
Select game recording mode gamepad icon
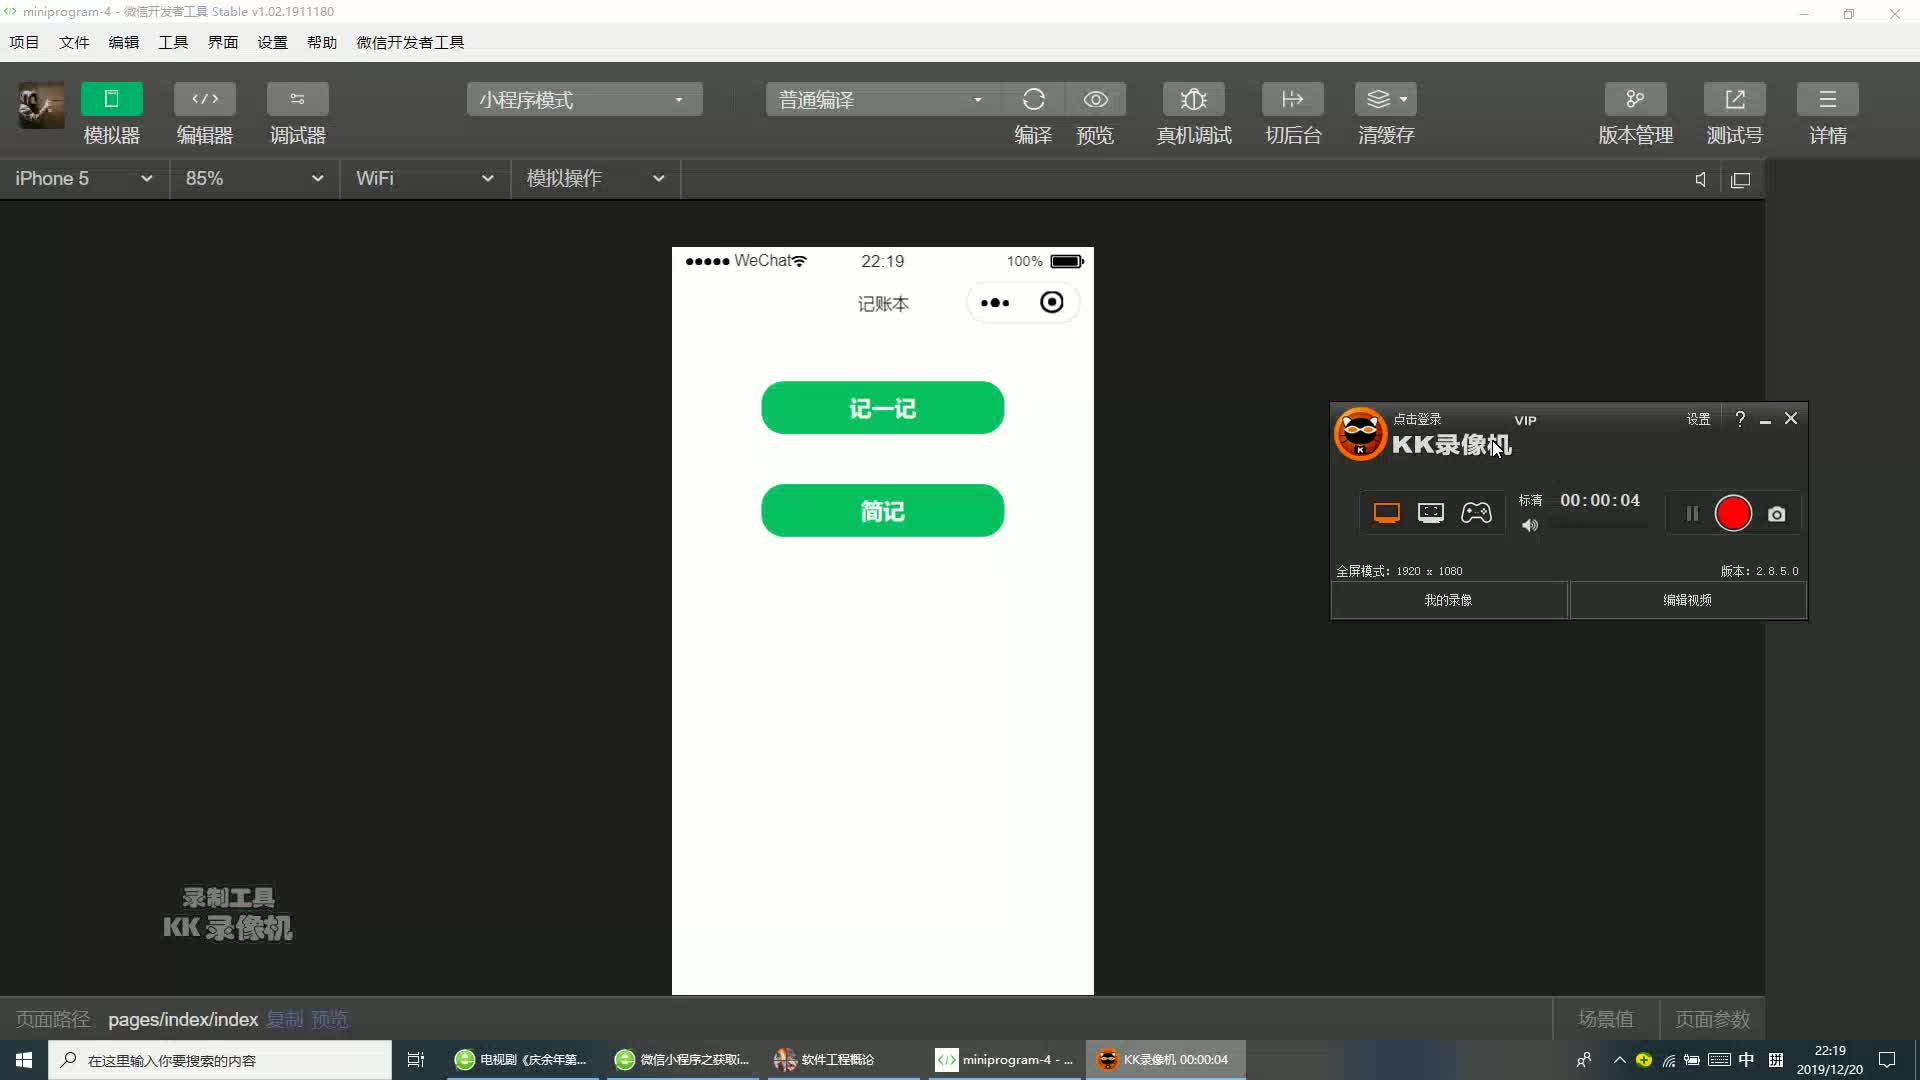tap(1476, 513)
